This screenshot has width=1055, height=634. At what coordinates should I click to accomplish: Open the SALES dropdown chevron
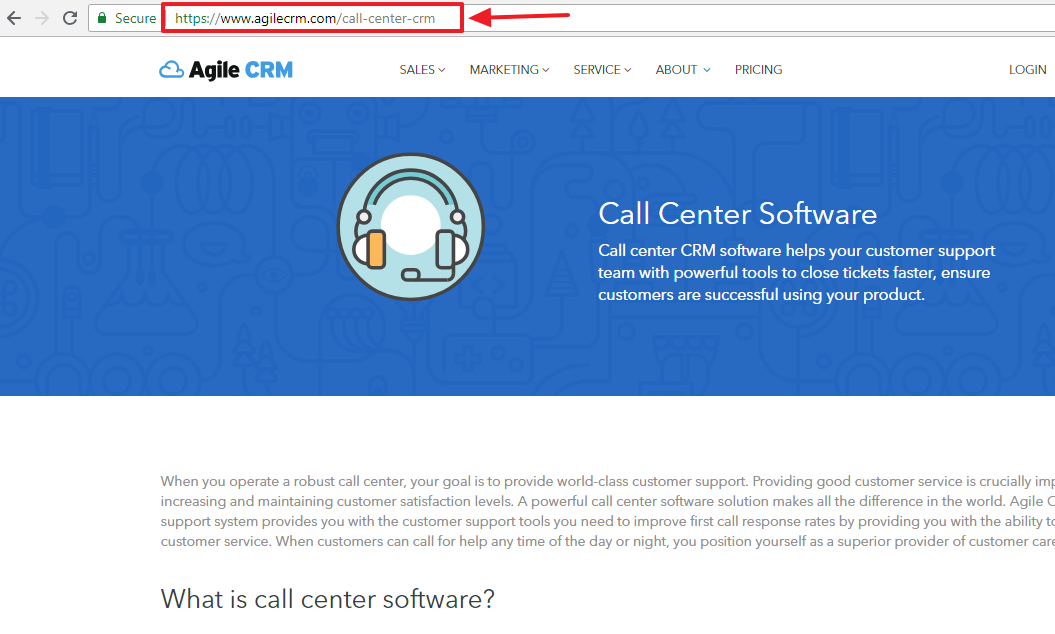click(441, 69)
